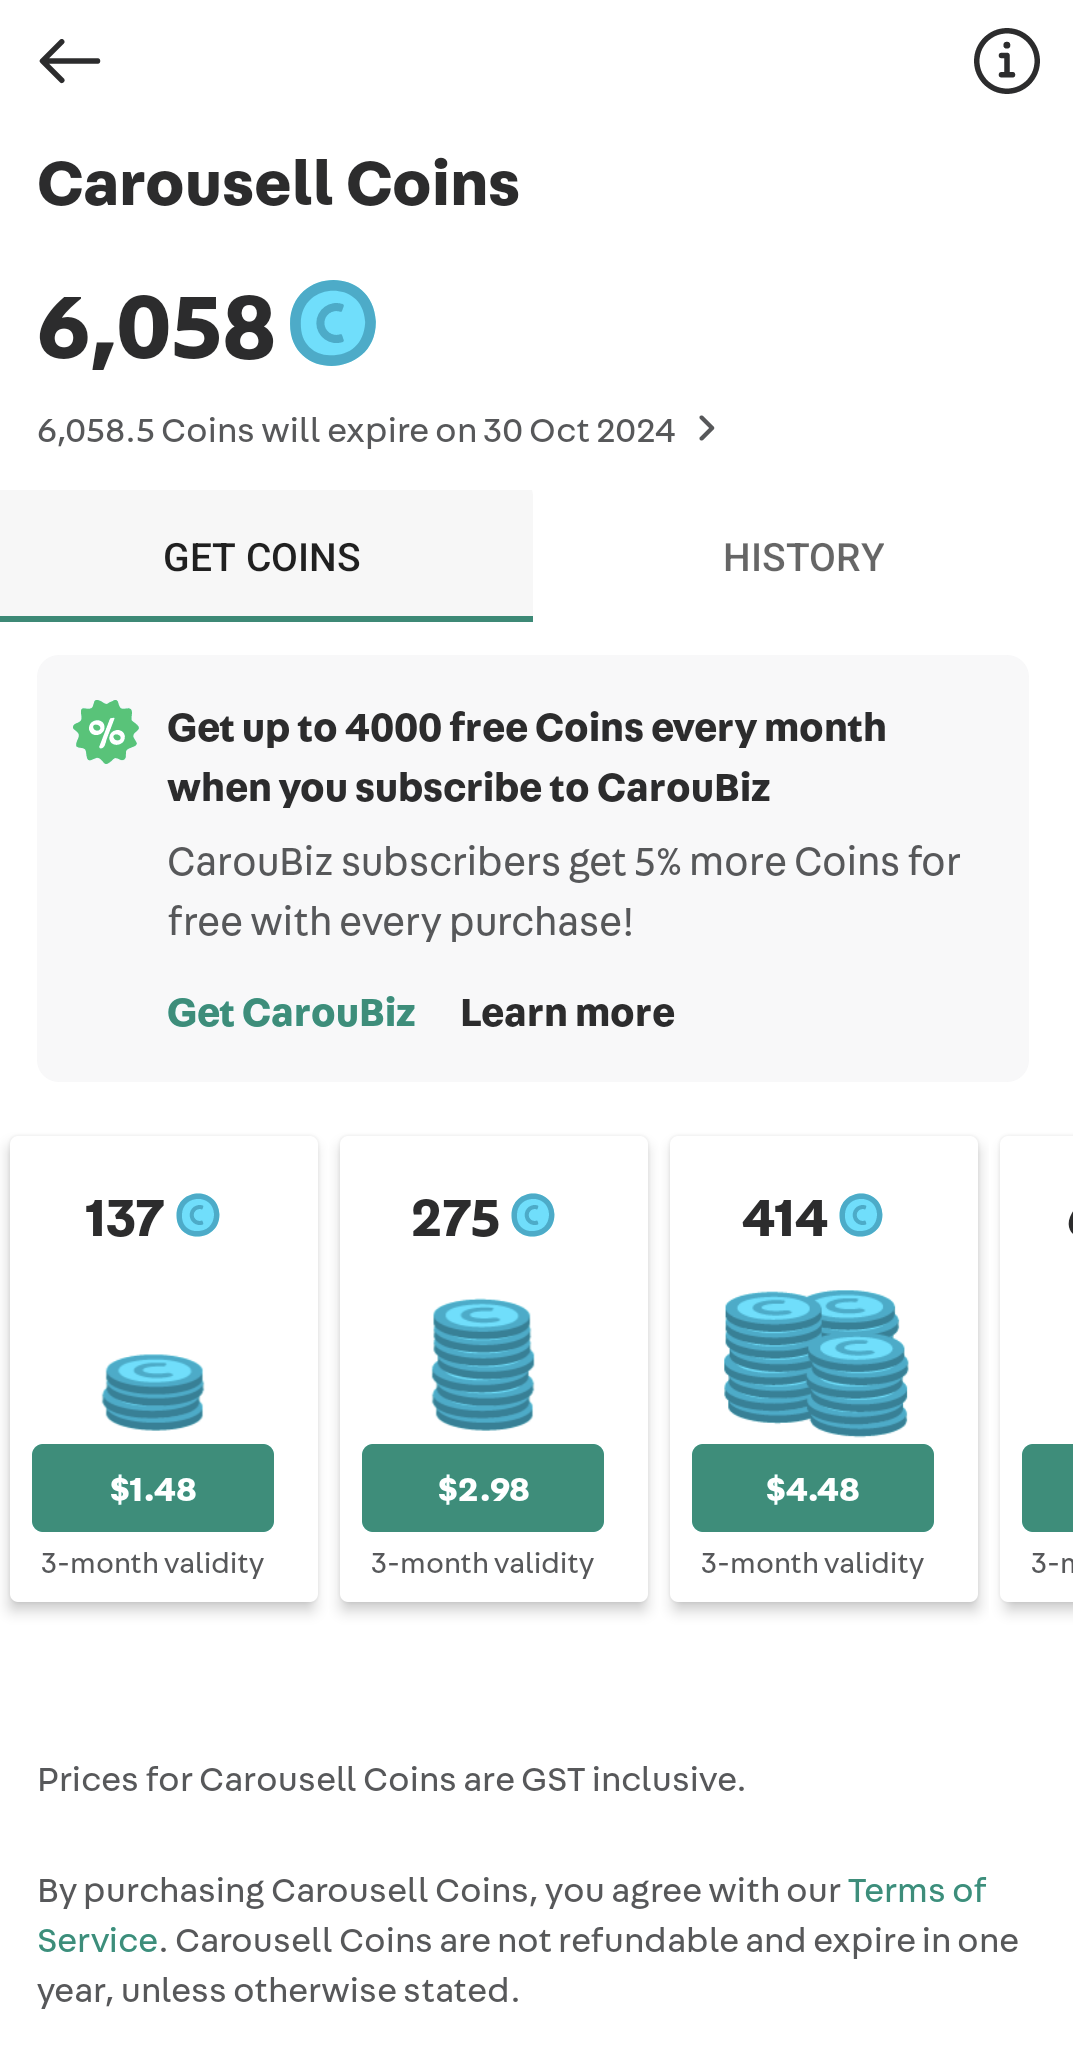Image resolution: width=1073 pixels, height=2070 pixels.
Task: Buy 137 coins for $1.48
Action: point(153,1488)
